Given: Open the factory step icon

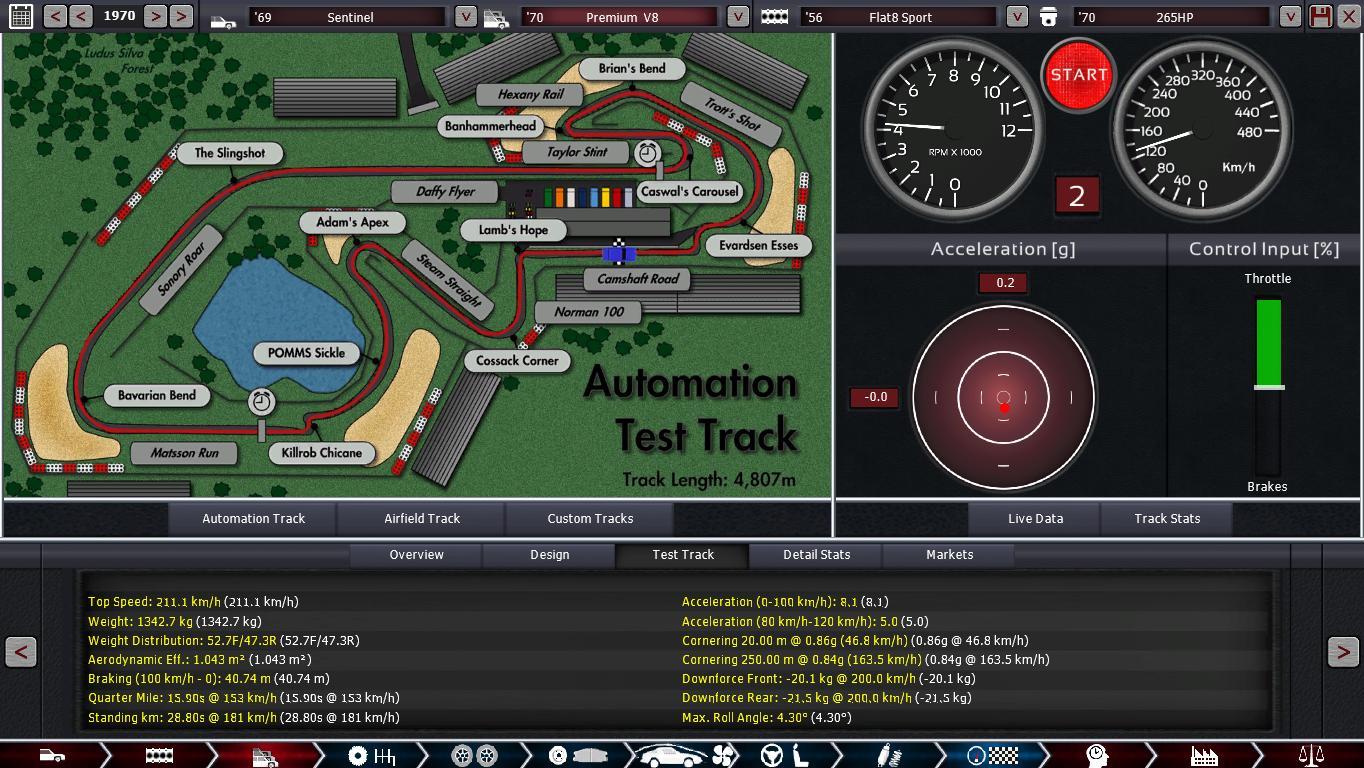Looking at the screenshot, I should click(x=1203, y=755).
